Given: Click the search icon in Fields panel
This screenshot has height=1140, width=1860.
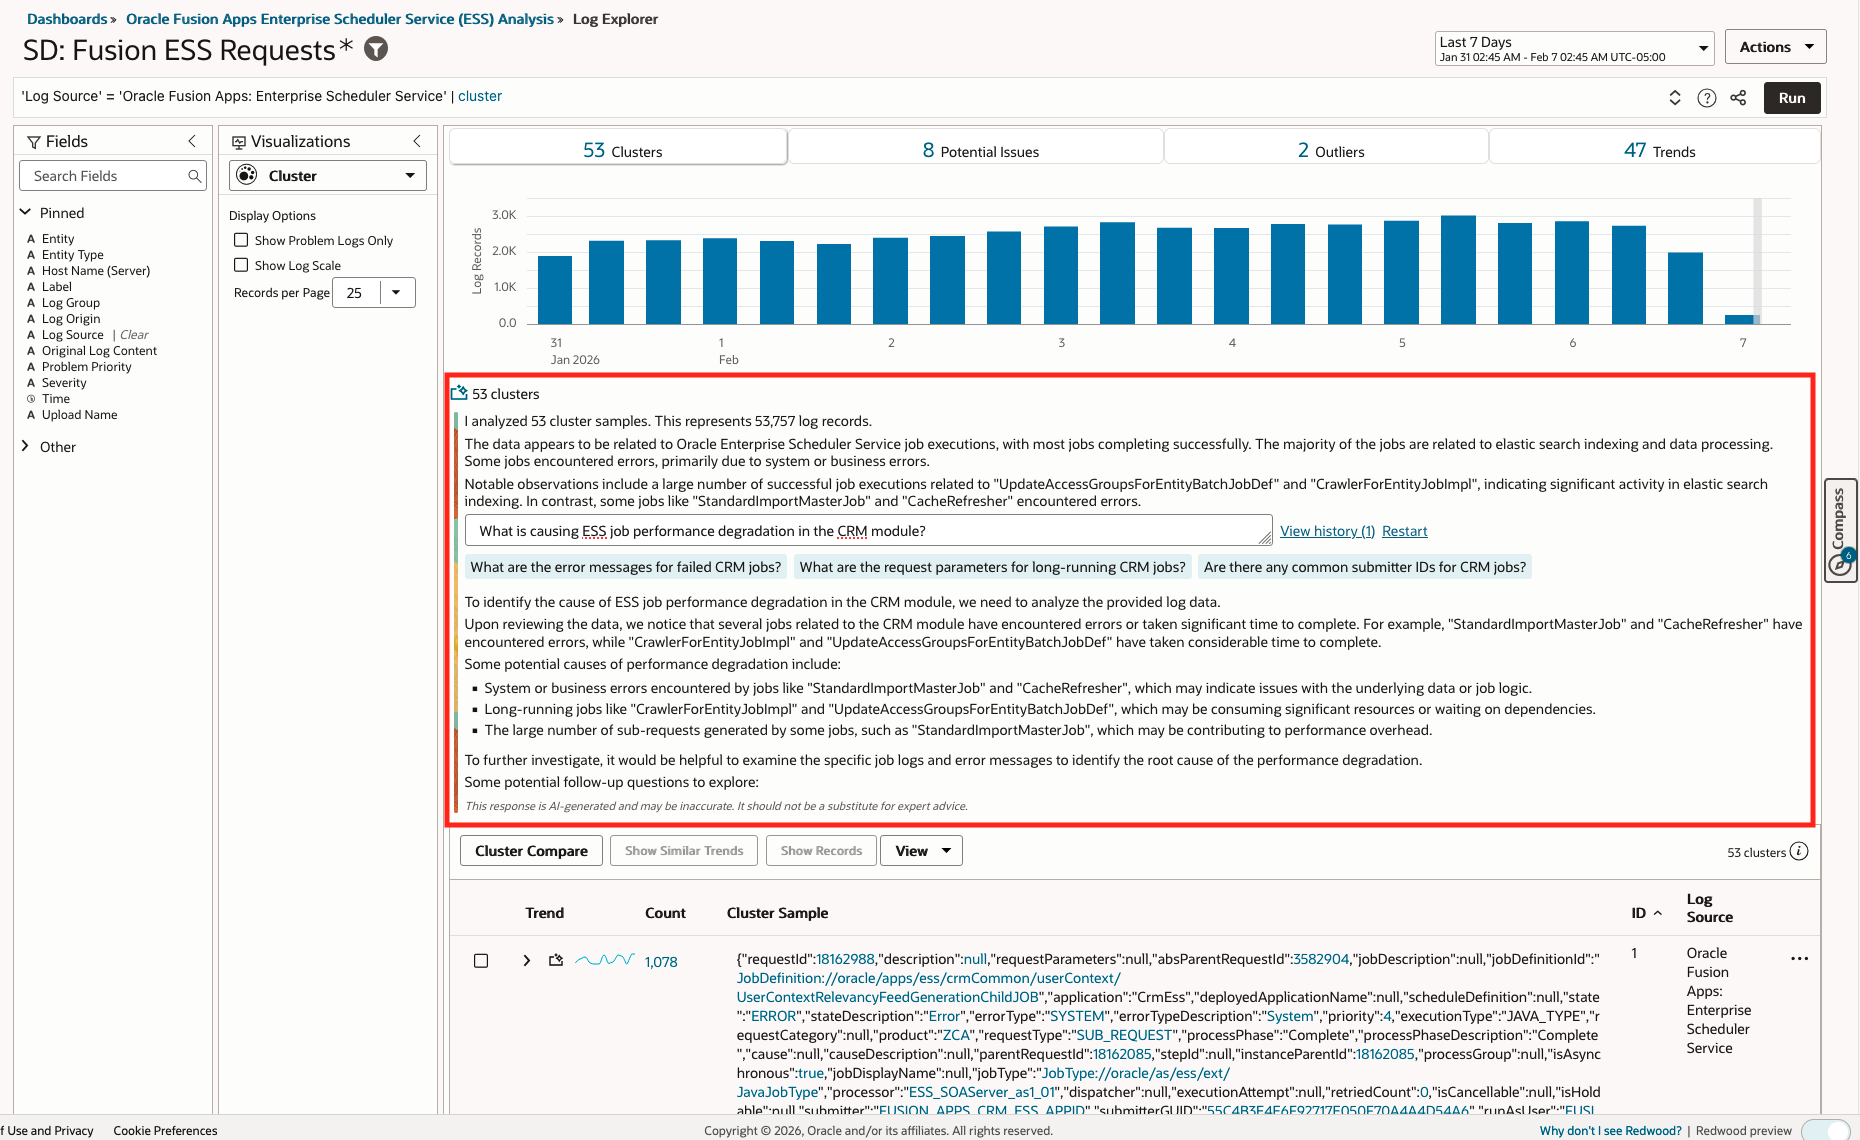Looking at the screenshot, I should 195,175.
